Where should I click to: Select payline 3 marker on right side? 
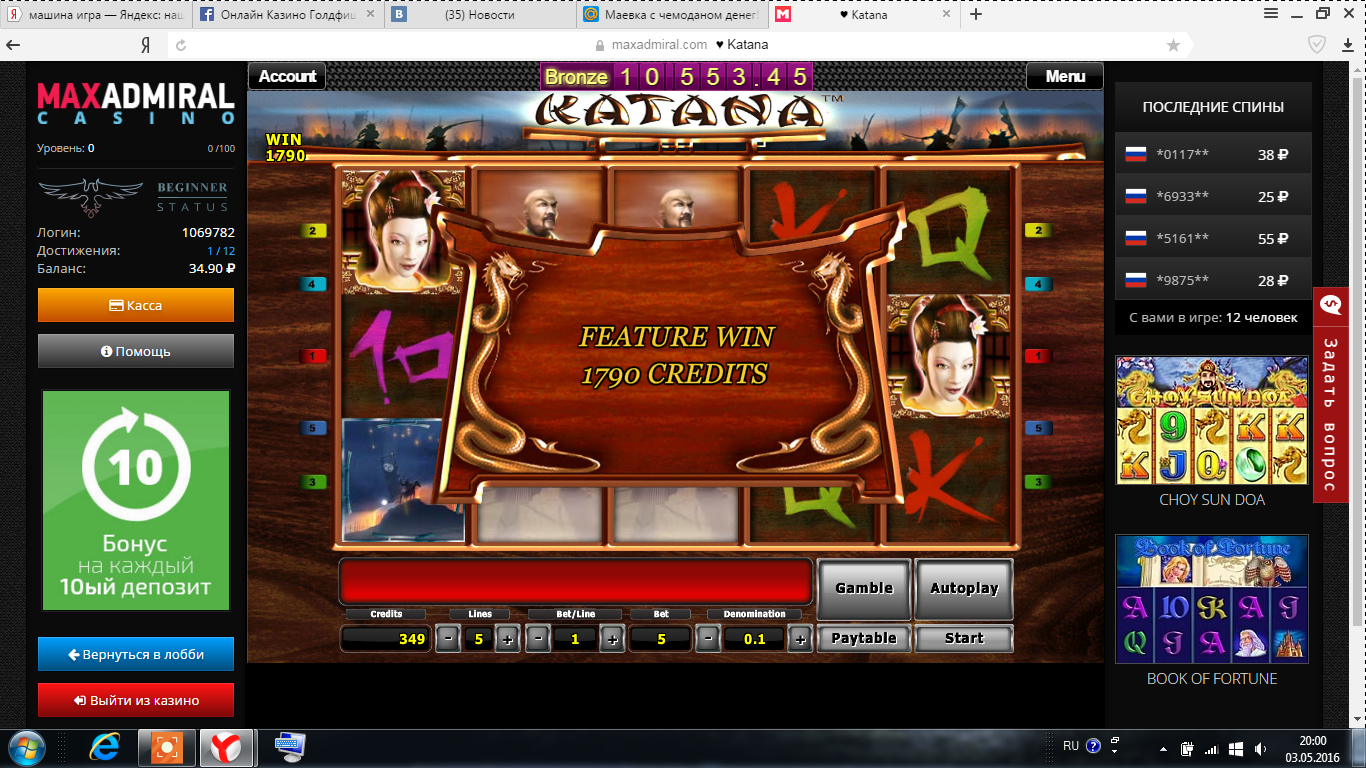click(x=1039, y=482)
